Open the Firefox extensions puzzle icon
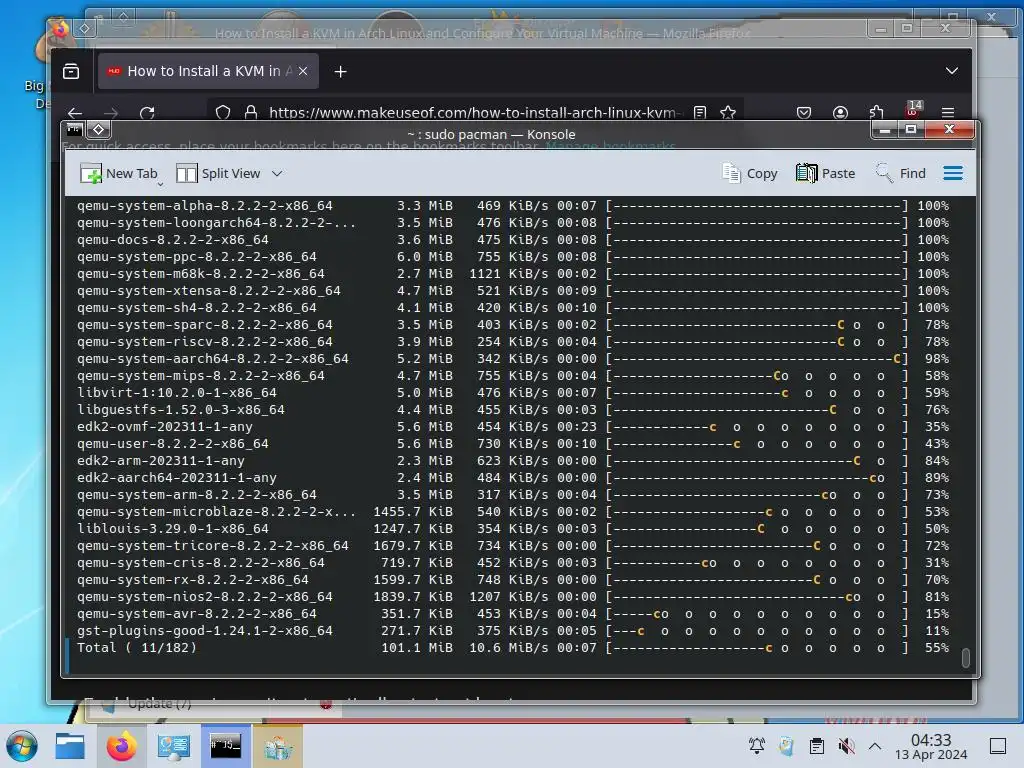The image size is (1024, 768). (876, 112)
